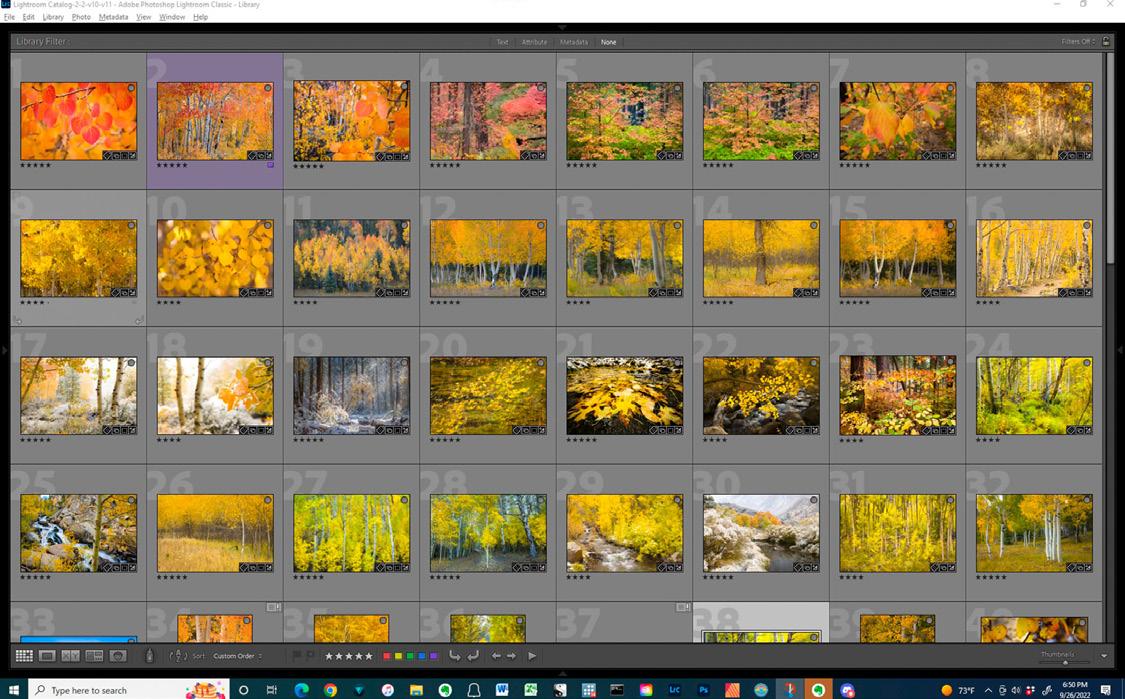Start the impromptu slideshow play button
1125x699 pixels.
pos(532,656)
